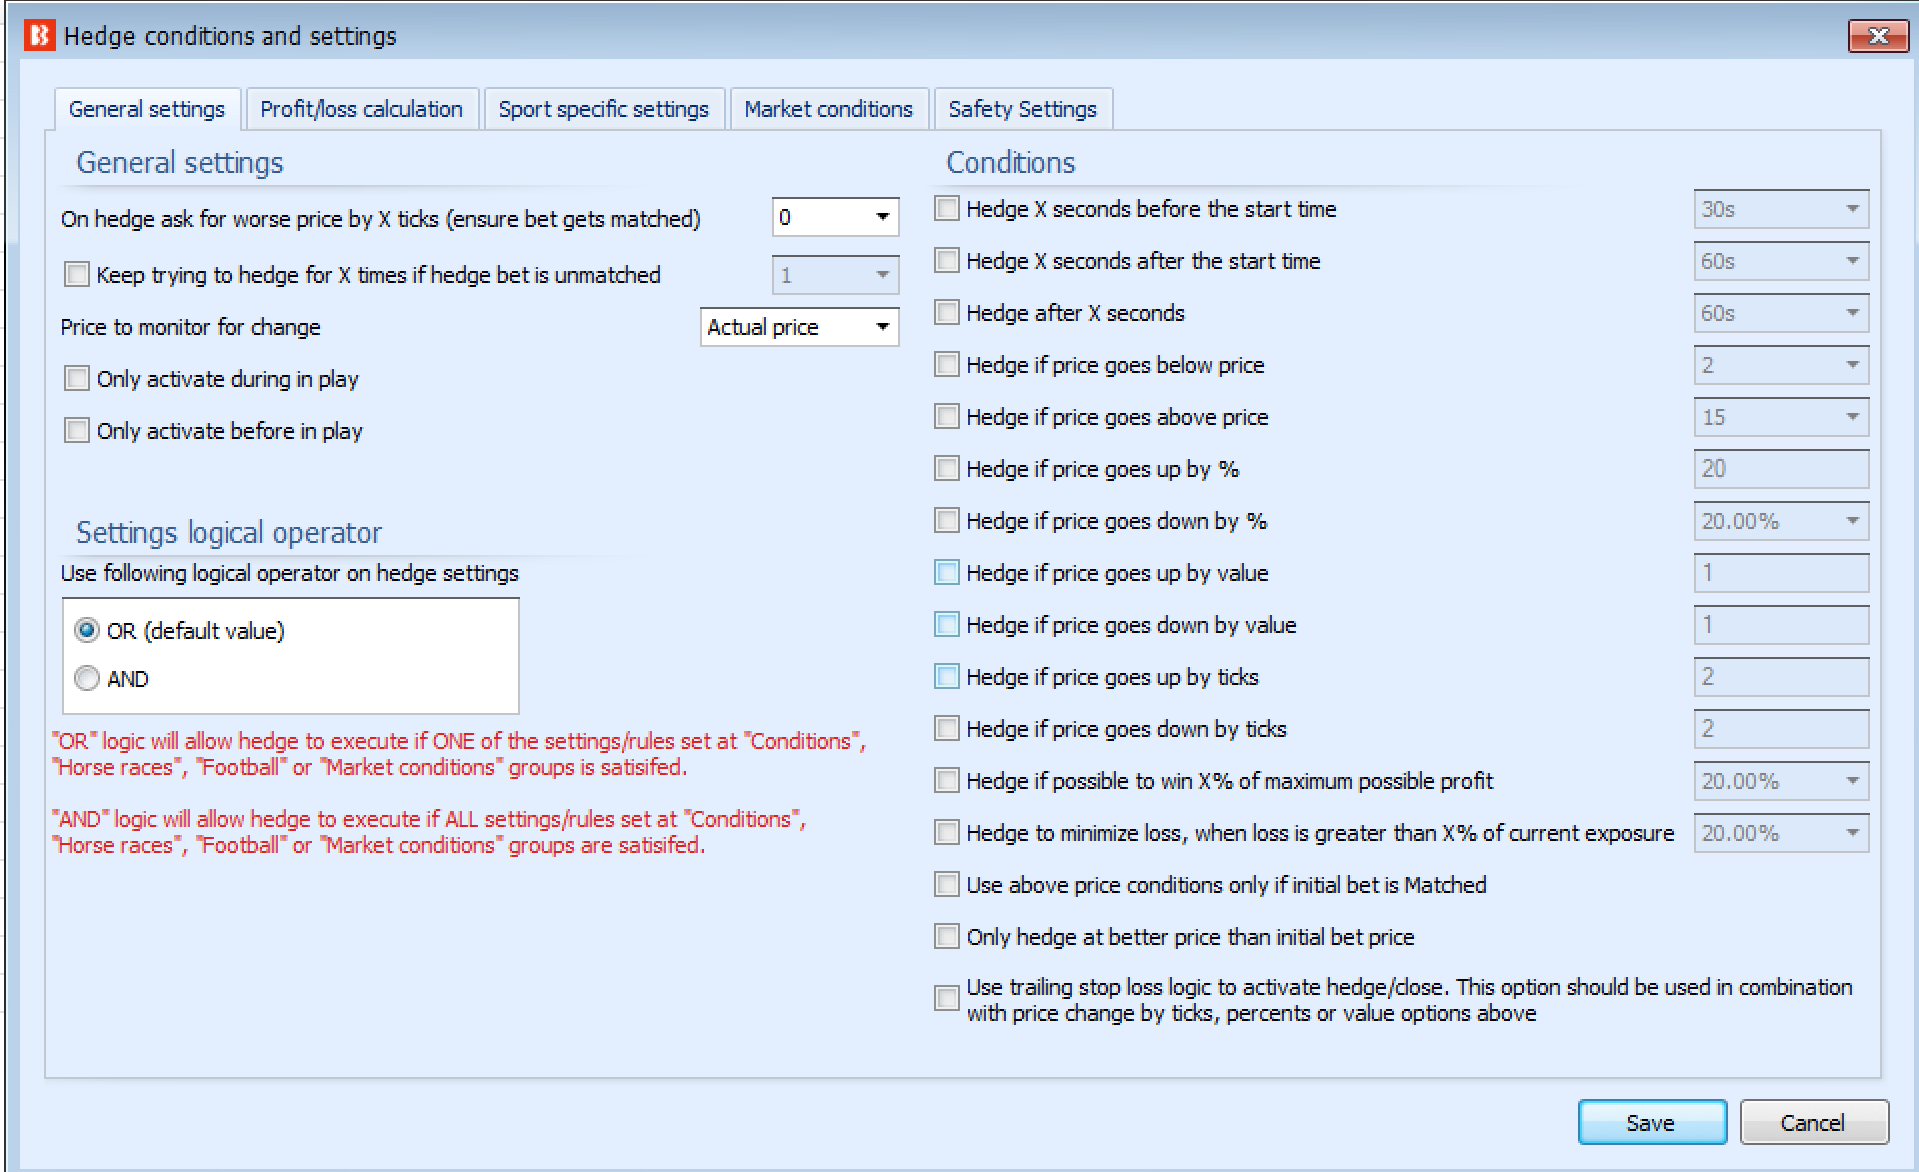1919x1172 pixels.
Task: Check 'Only hedge at better price than initial bet price'
Action: tap(946, 936)
